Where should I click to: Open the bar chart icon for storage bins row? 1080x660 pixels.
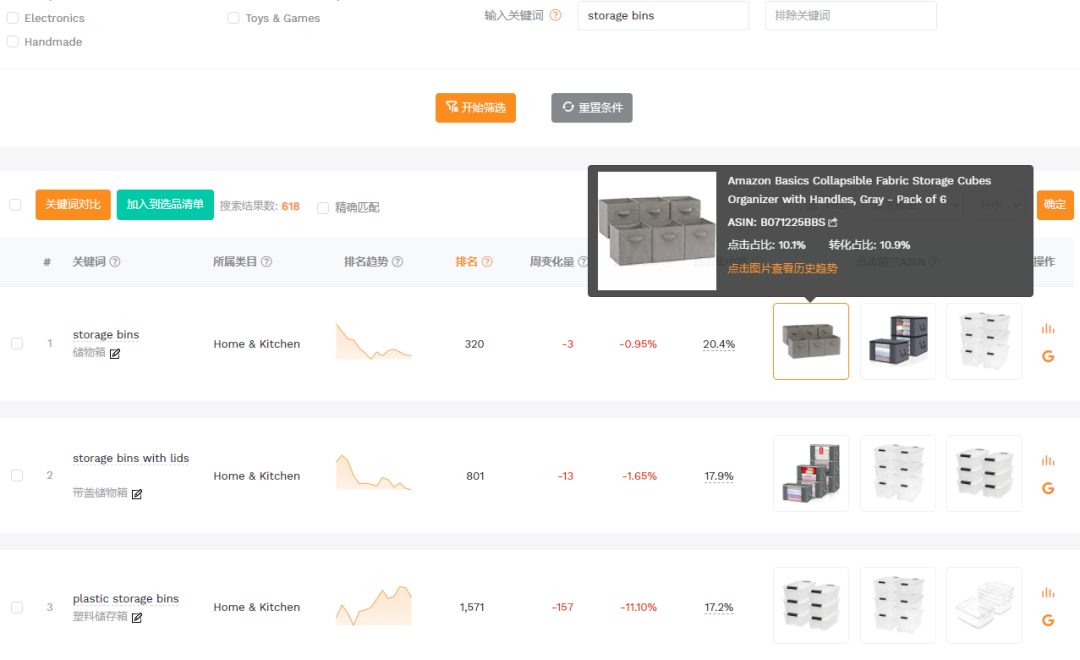(x=1048, y=329)
